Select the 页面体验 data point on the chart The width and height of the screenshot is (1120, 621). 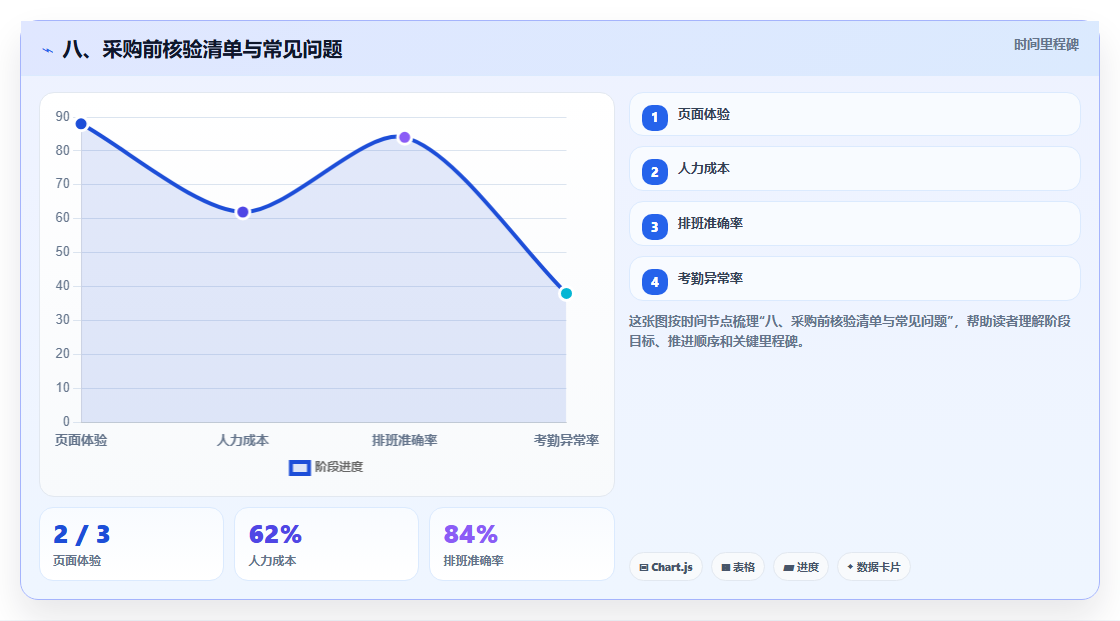click(81, 124)
